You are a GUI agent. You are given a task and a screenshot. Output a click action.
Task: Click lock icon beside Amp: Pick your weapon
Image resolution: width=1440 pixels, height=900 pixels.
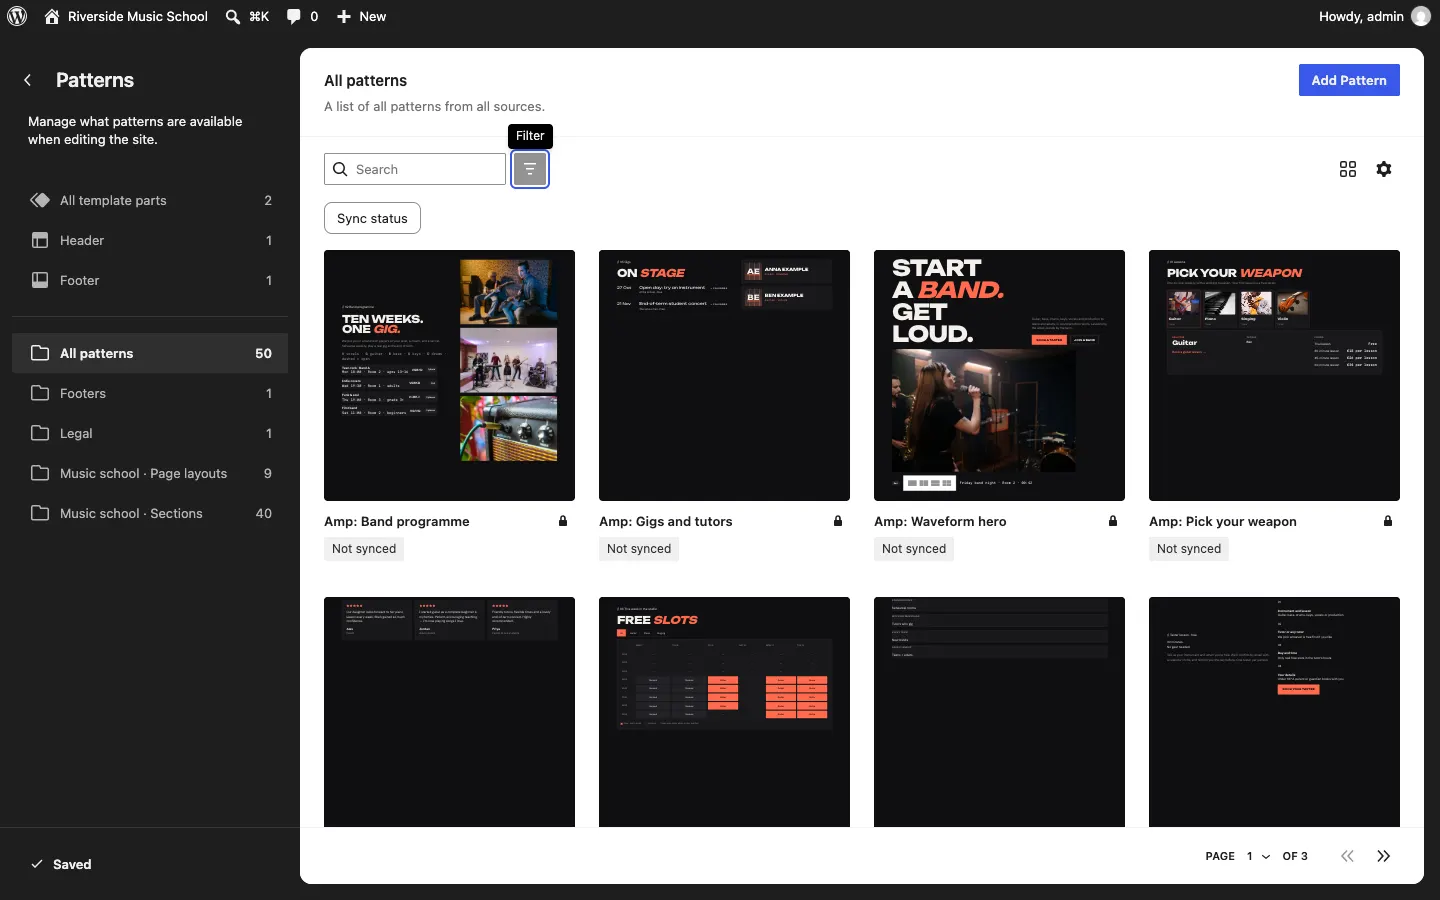click(1388, 521)
